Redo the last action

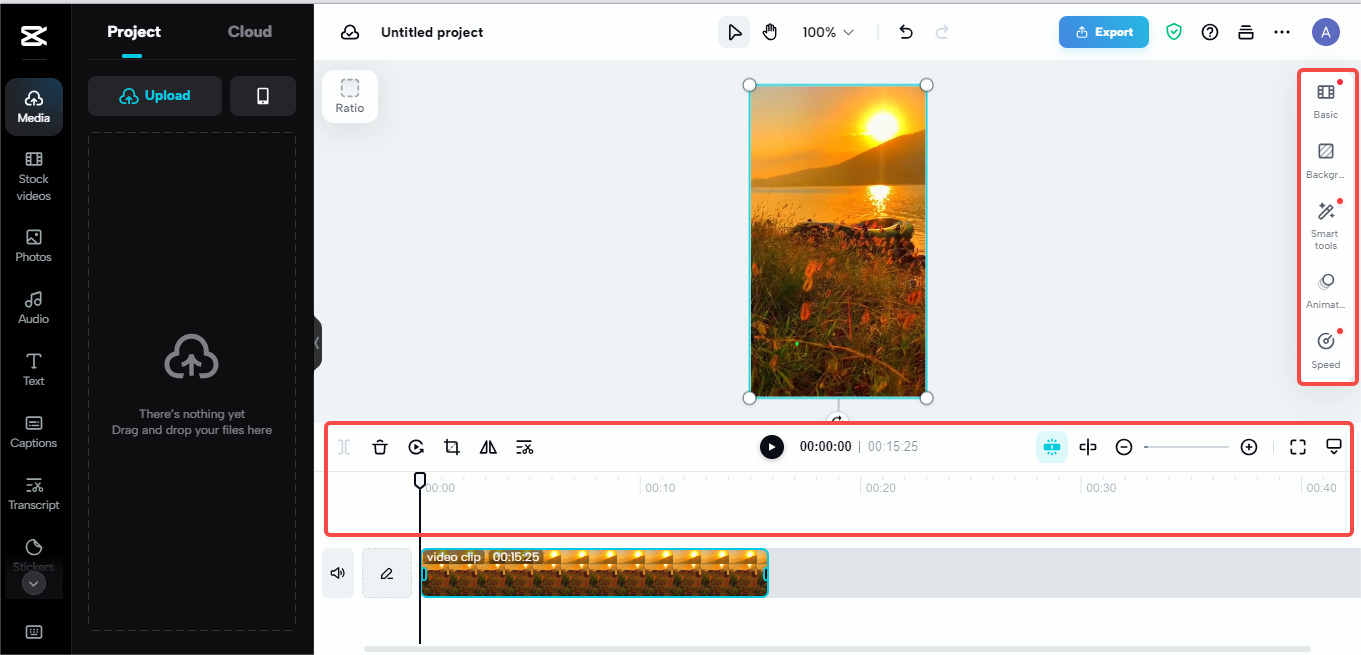tap(942, 32)
